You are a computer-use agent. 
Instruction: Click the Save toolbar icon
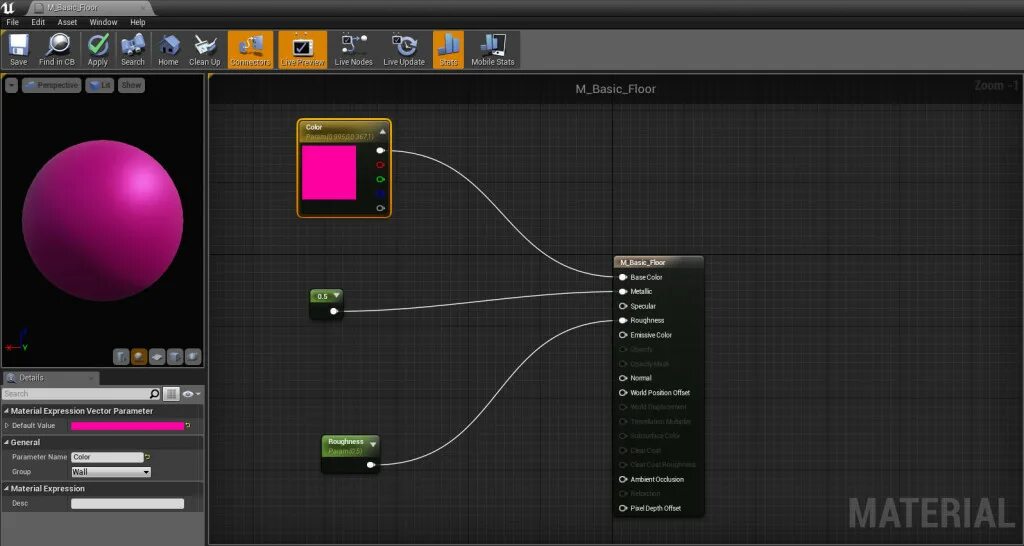point(18,49)
